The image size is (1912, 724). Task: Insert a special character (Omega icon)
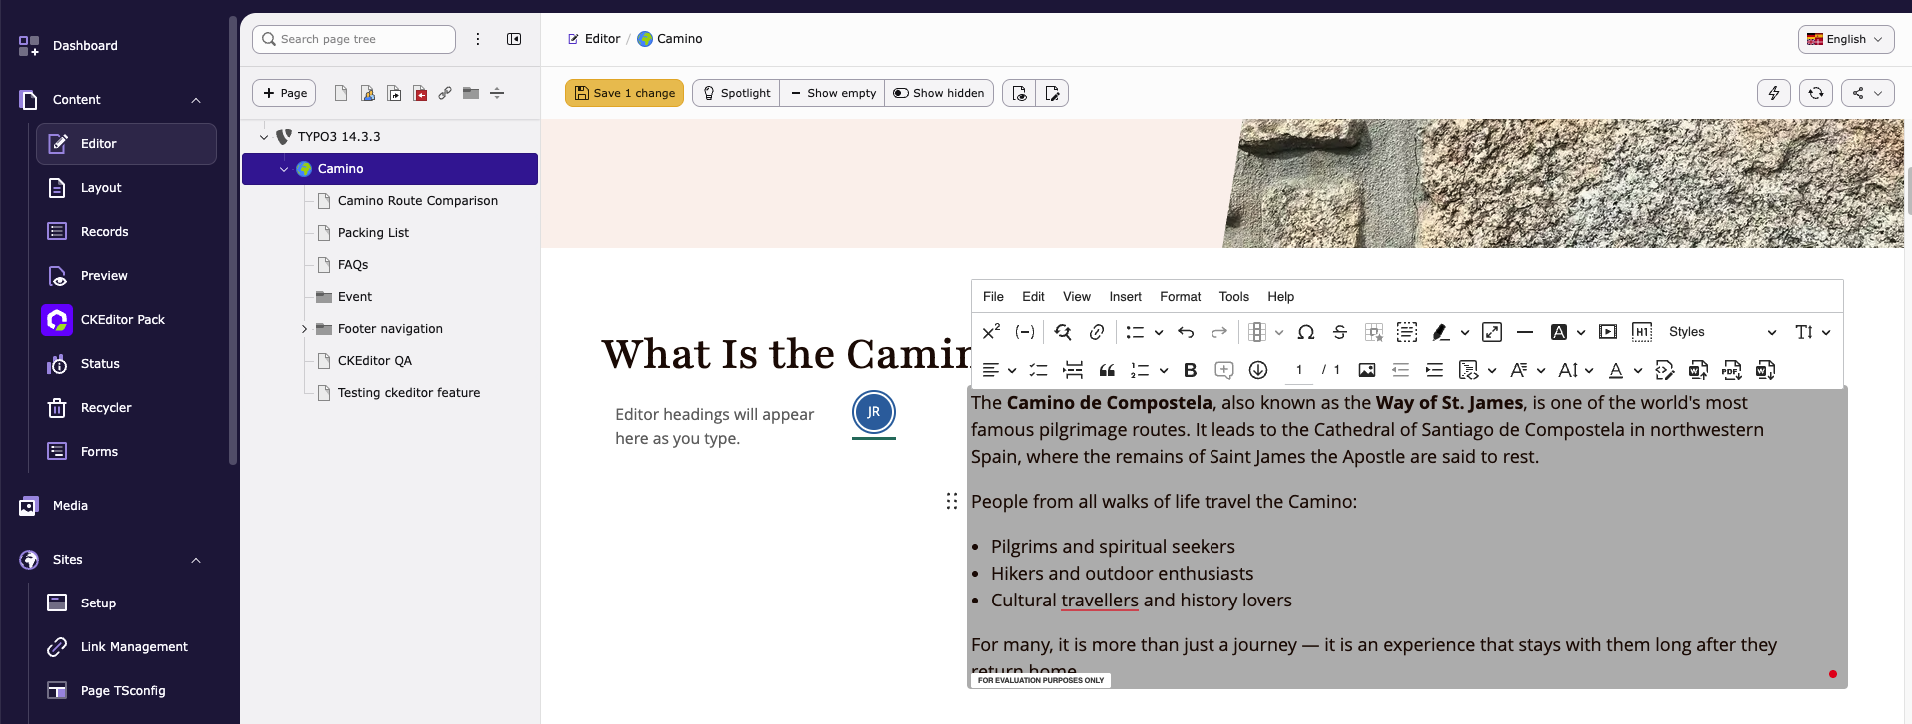click(1306, 332)
